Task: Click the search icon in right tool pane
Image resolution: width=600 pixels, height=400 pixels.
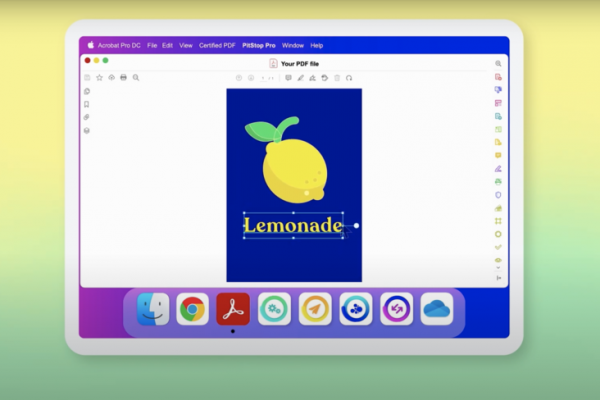Action: (498, 63)
